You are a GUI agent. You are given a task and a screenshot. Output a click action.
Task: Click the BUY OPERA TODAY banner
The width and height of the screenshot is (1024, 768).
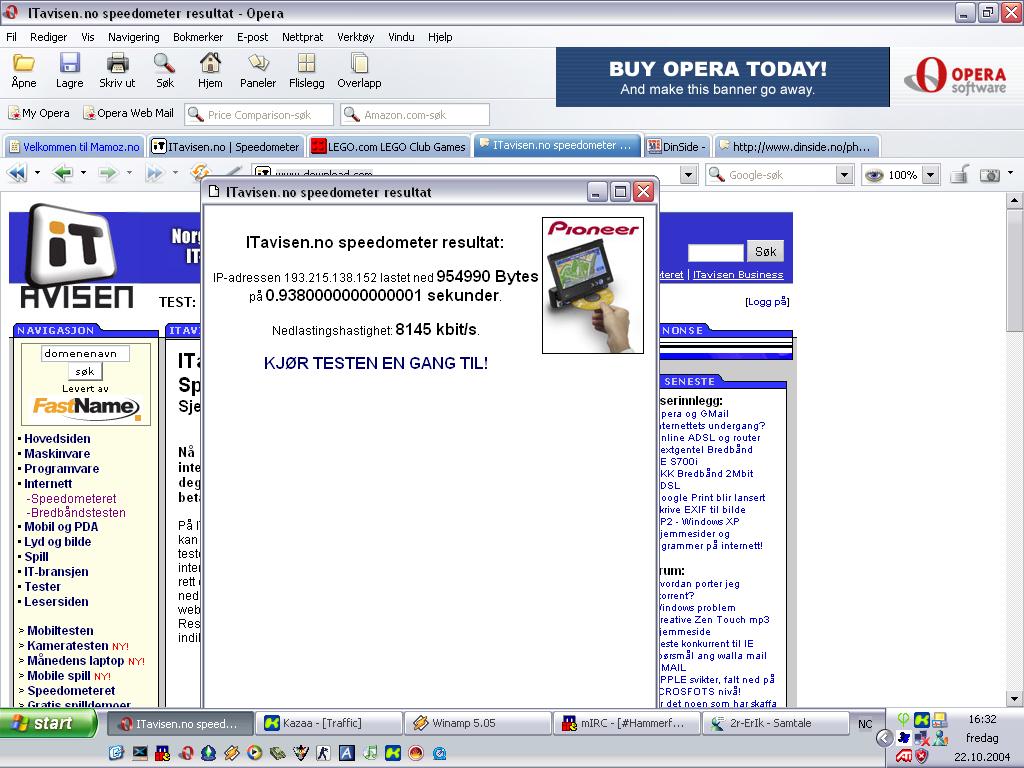click(722, 77)
